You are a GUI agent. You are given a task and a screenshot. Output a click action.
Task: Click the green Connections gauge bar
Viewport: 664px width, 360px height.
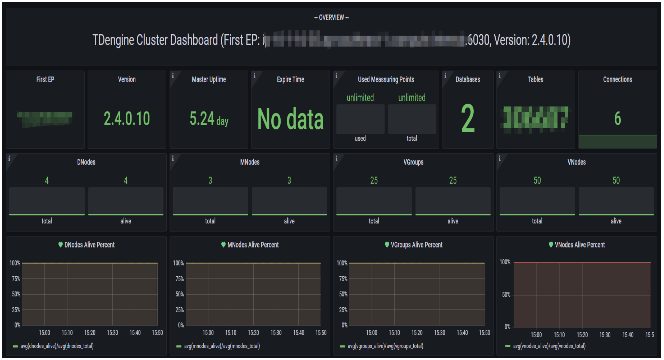pyautogui.click(x=617, y=141)
